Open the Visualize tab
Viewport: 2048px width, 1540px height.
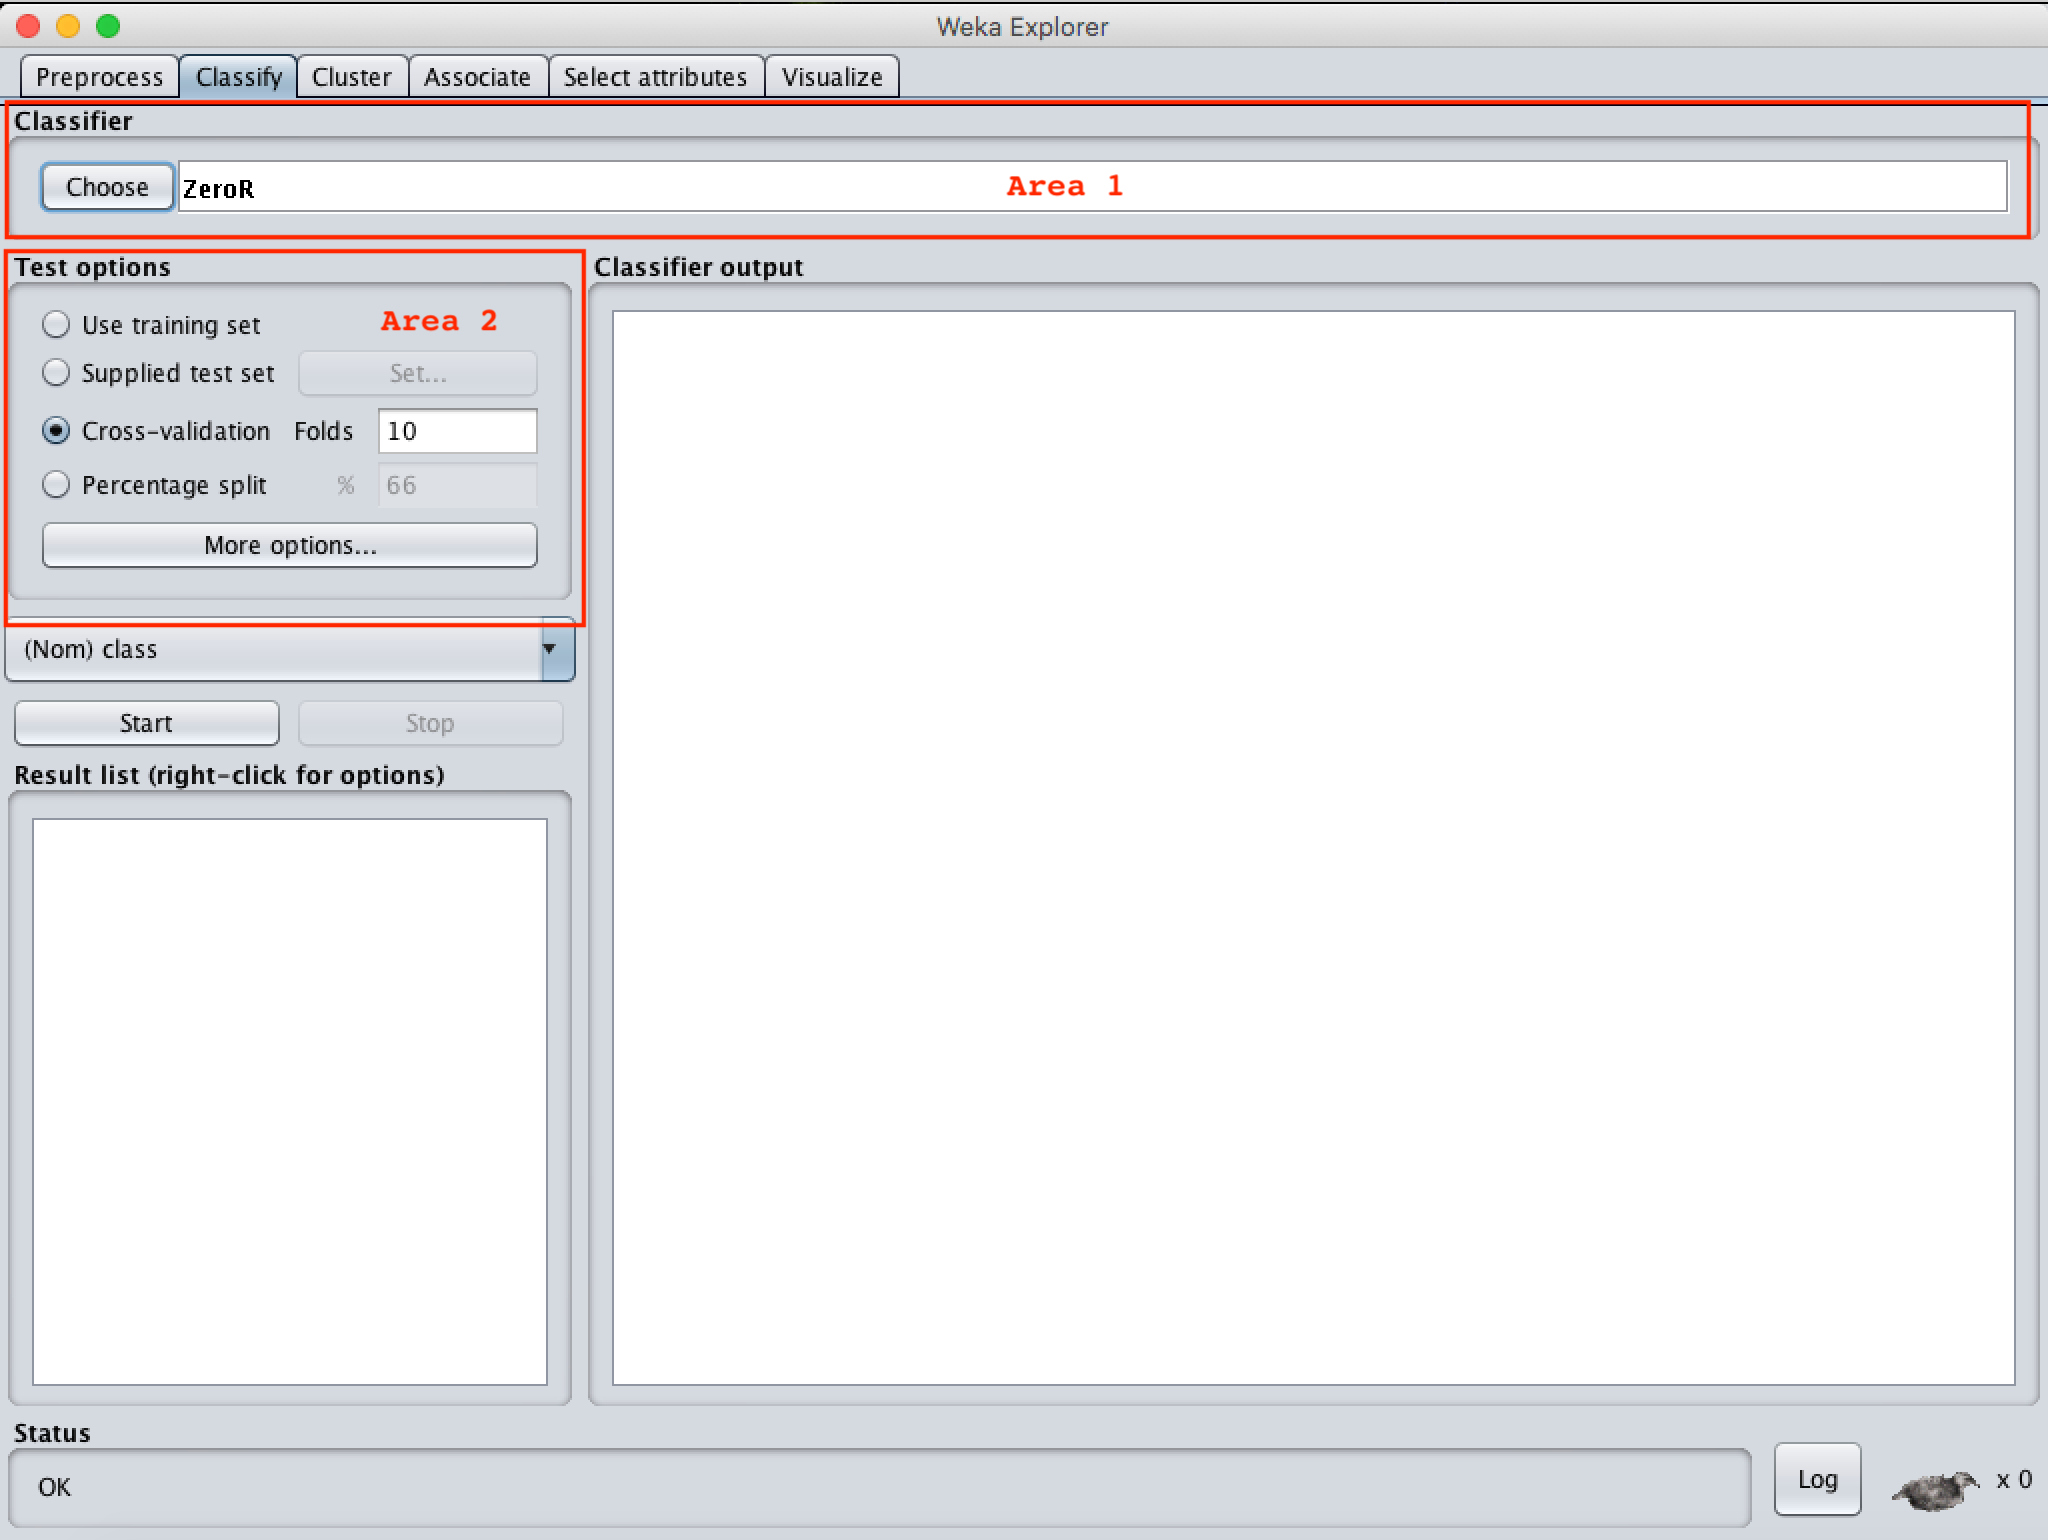831,77
